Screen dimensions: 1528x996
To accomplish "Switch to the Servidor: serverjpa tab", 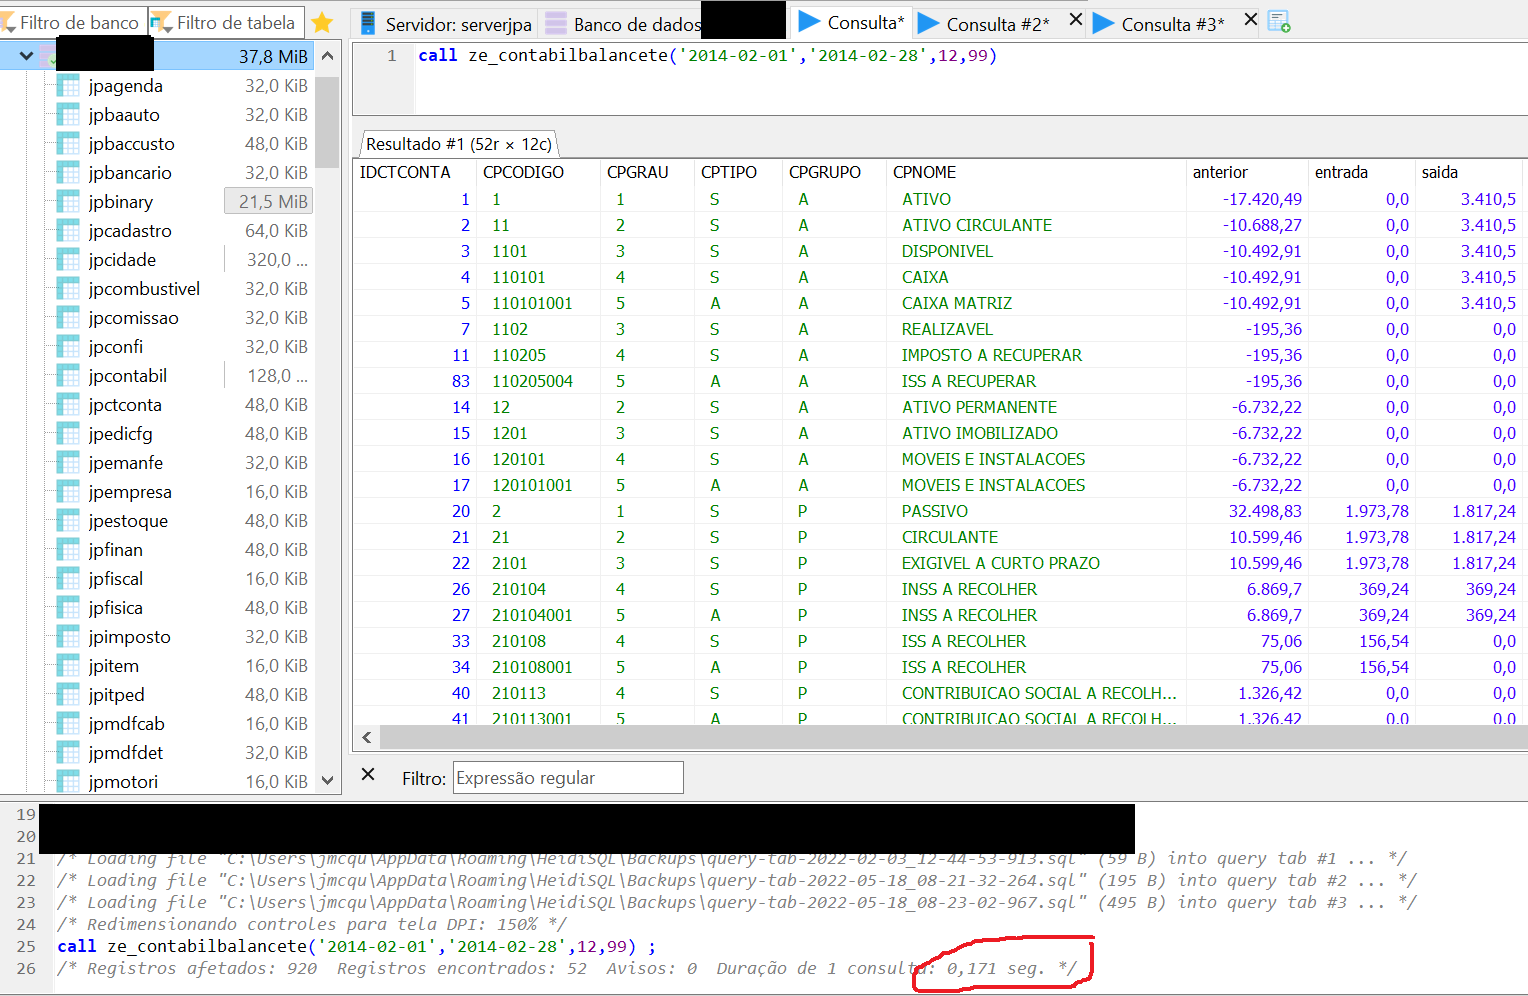I will coord(446,24).
